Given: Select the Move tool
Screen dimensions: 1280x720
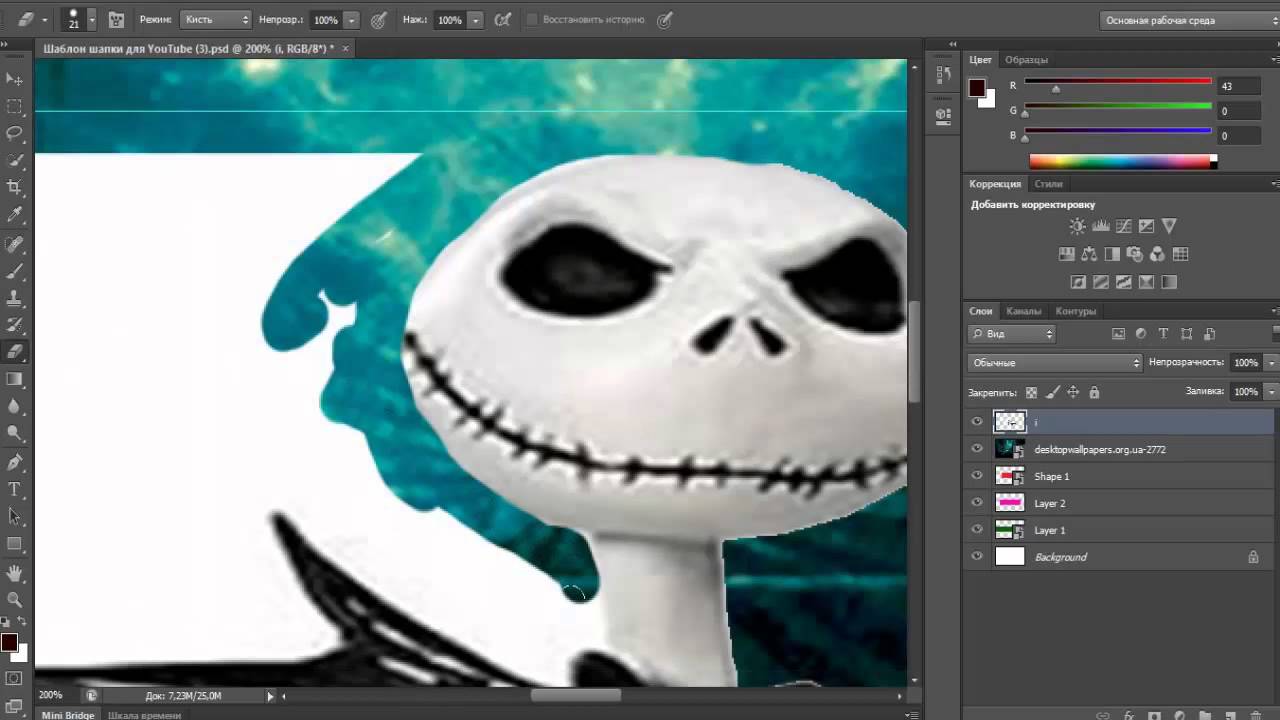Looking at the screenshot, I should [x=14, y=79].
